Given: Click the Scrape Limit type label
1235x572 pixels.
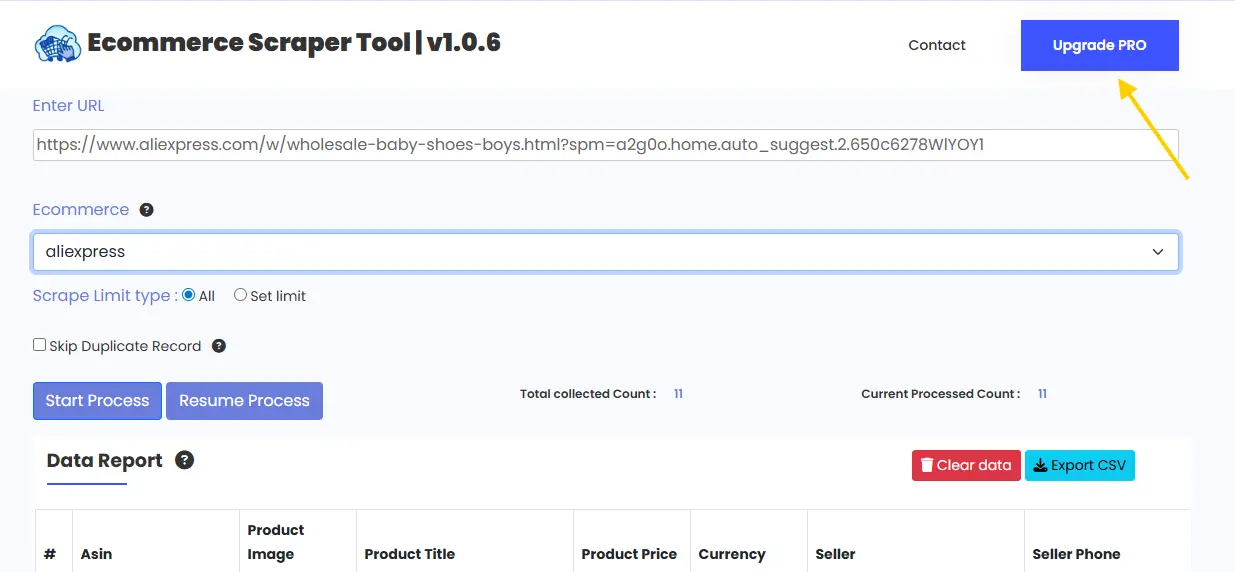Looking at the screenshot, I should click(105, 296).
